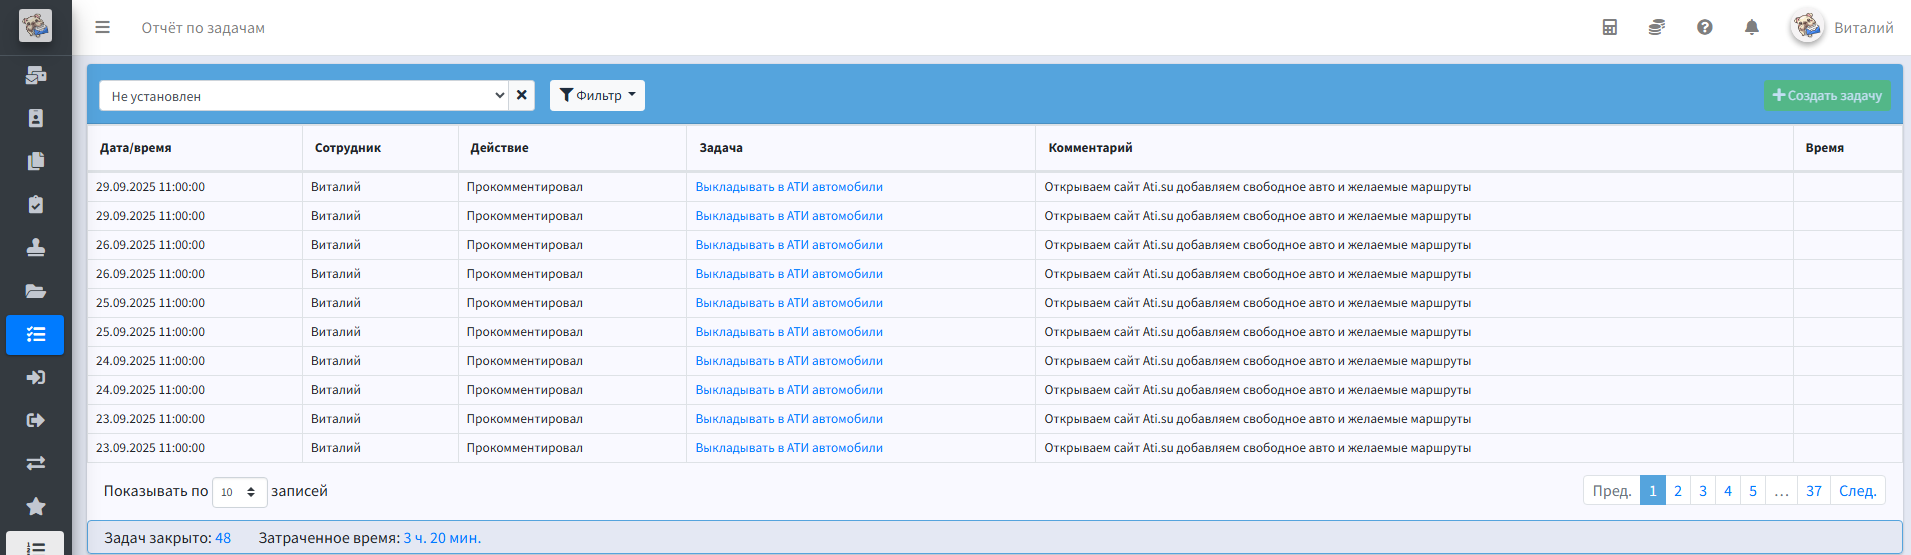Open first 'Выкладывать в АТИ автомобили' task link
The height and width of the screenshot is (555, 1911).
[x=788, y=187]
